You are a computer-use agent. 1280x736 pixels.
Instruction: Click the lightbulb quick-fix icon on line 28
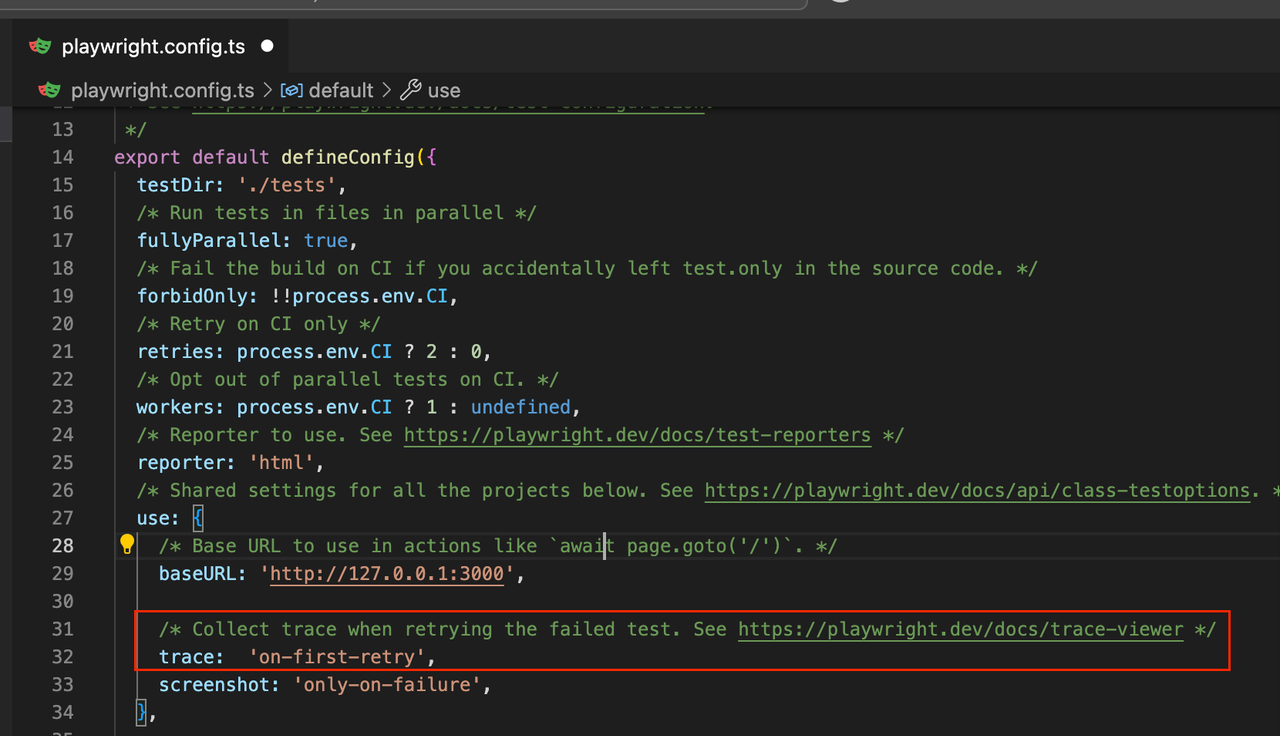[x=127, y=544]
